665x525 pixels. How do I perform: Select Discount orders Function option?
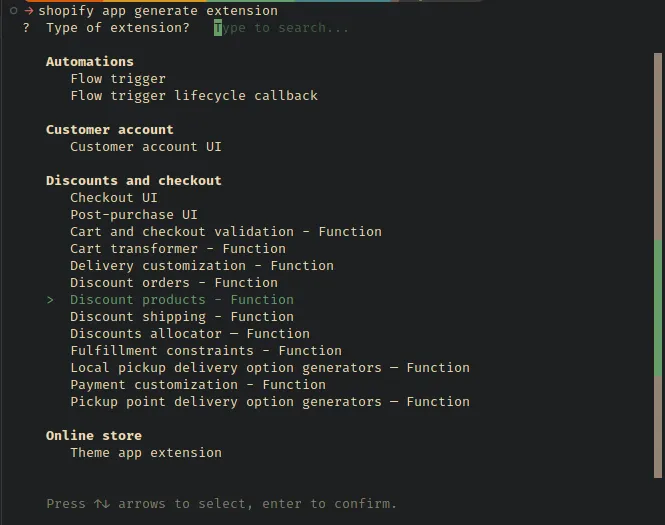174,282
